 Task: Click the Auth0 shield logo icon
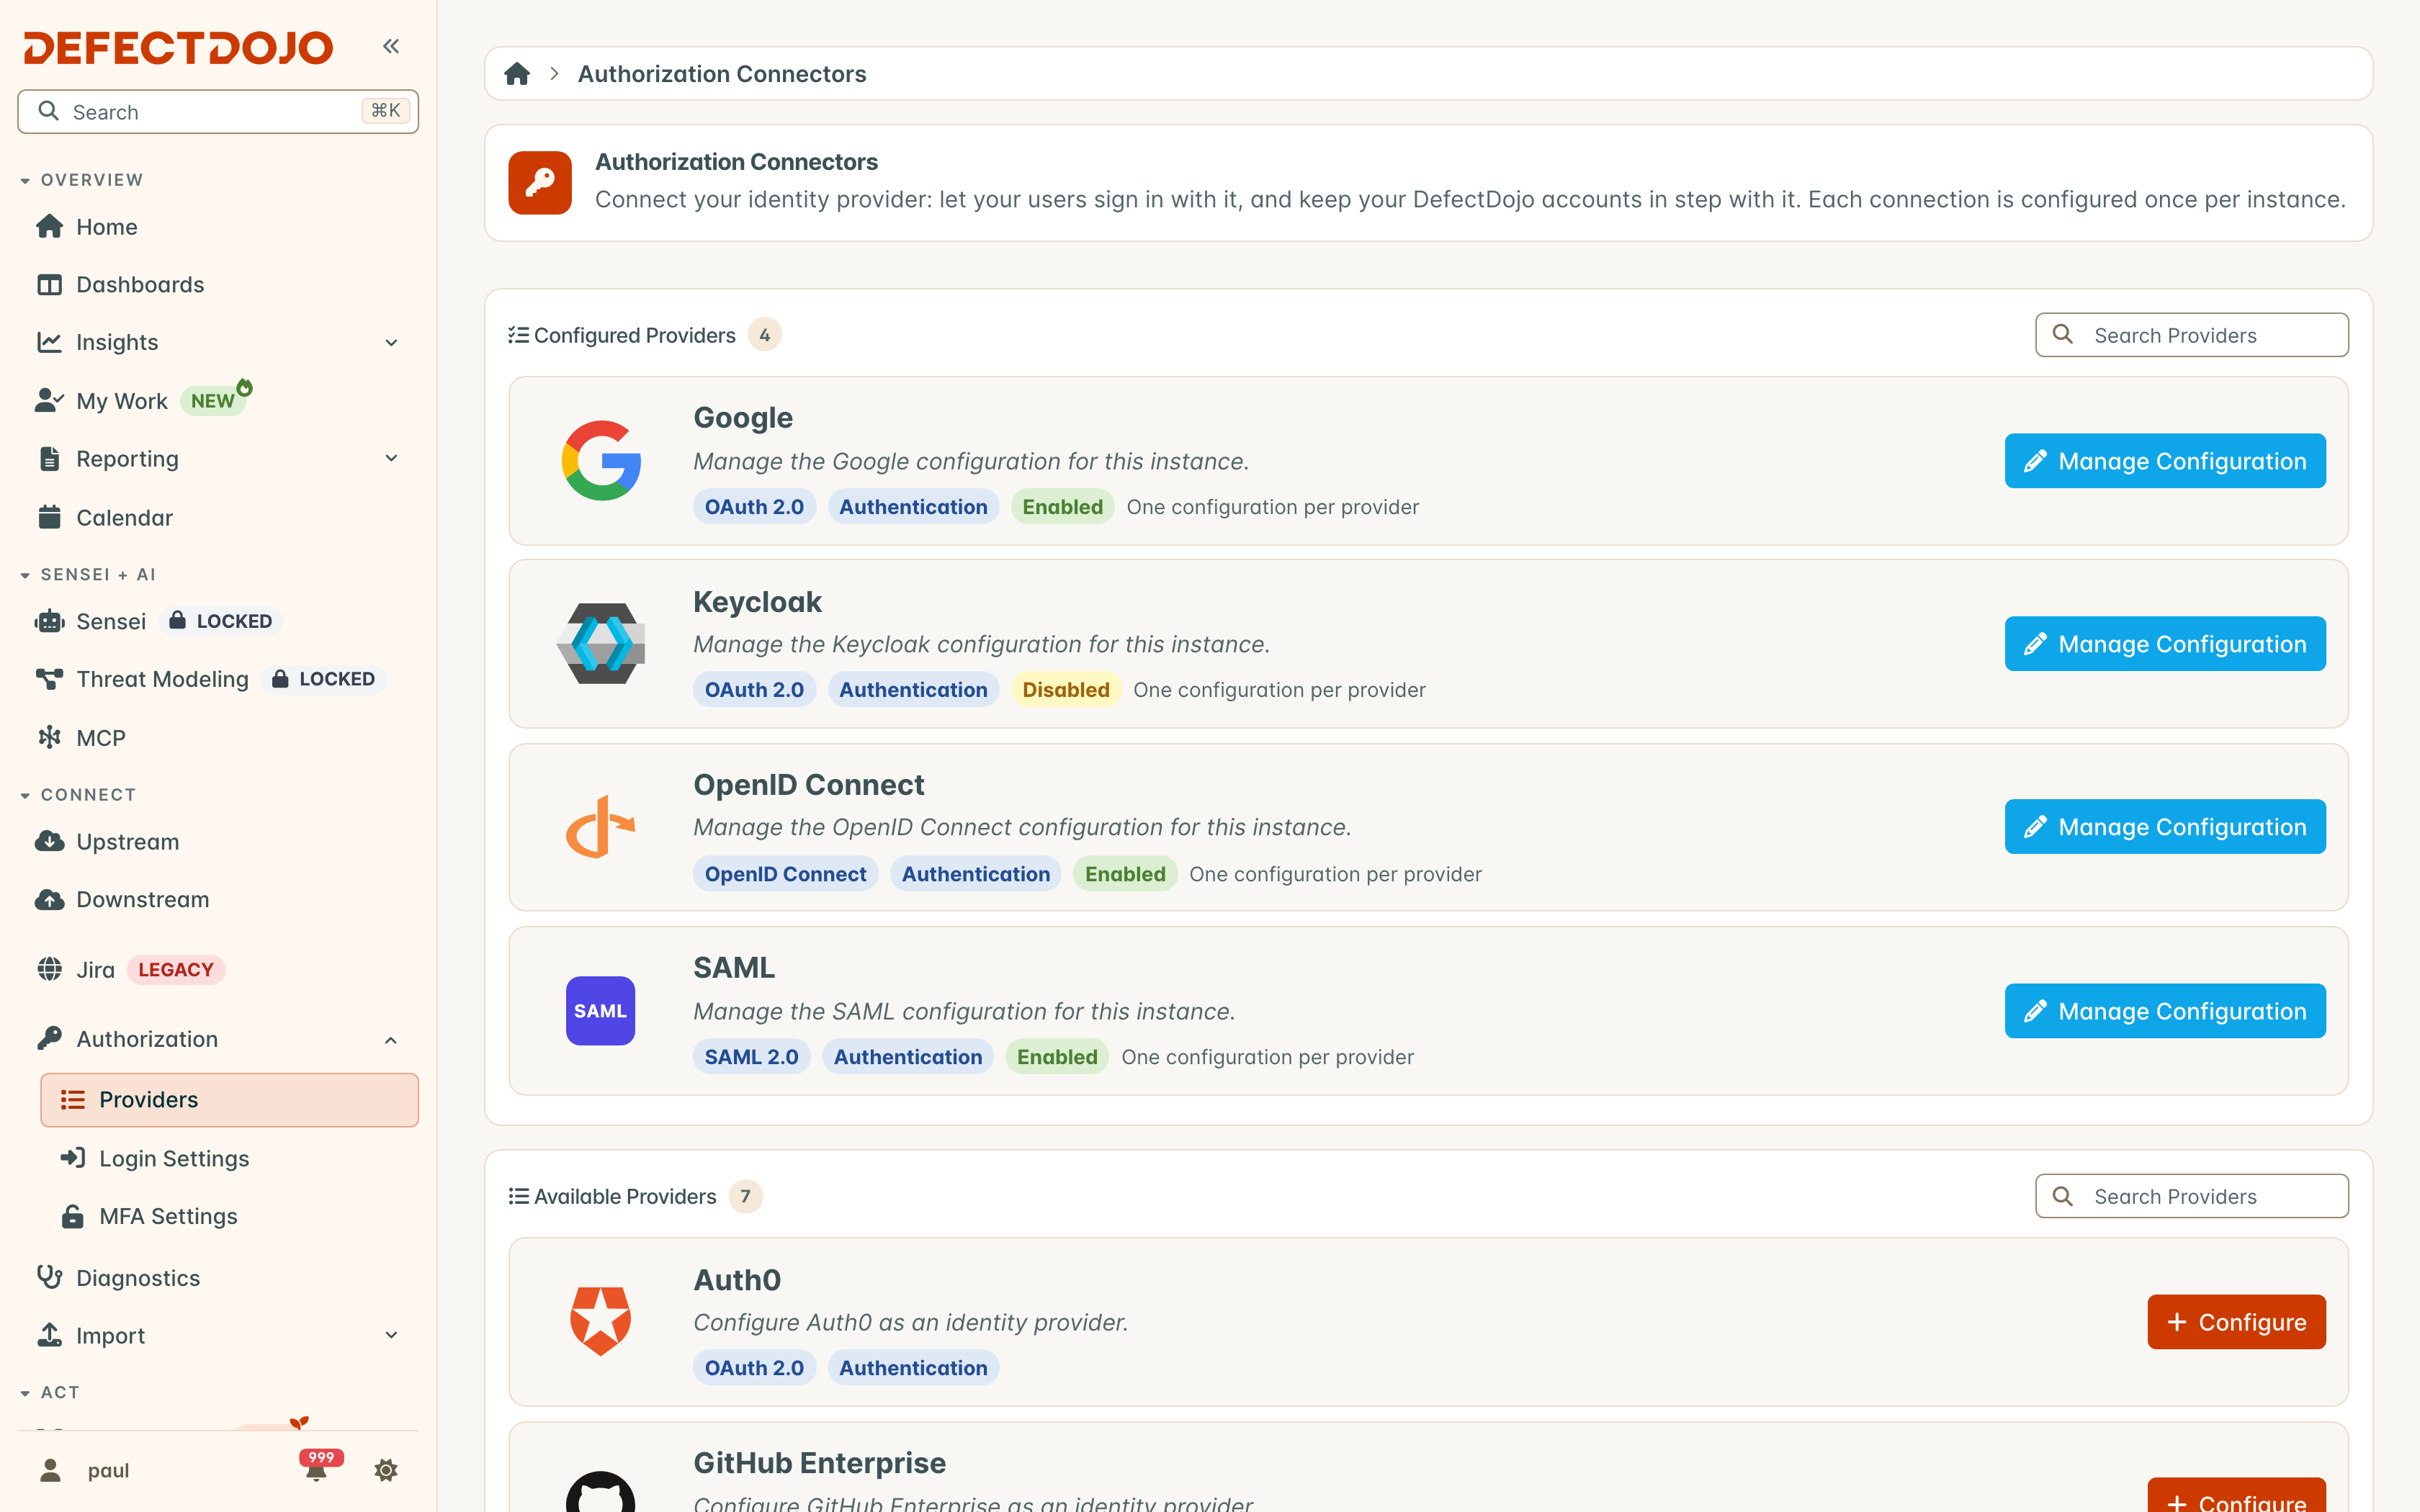(601, 1322)
